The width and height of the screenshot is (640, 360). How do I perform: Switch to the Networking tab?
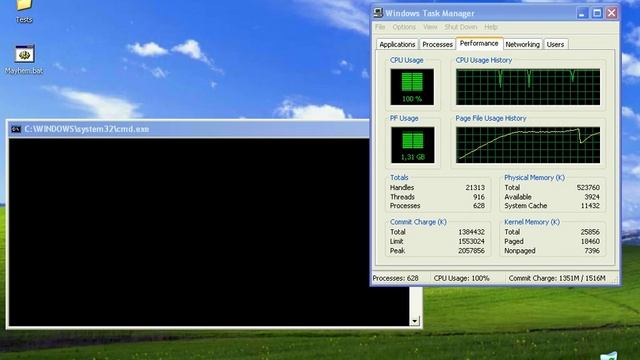pos(522,44)
